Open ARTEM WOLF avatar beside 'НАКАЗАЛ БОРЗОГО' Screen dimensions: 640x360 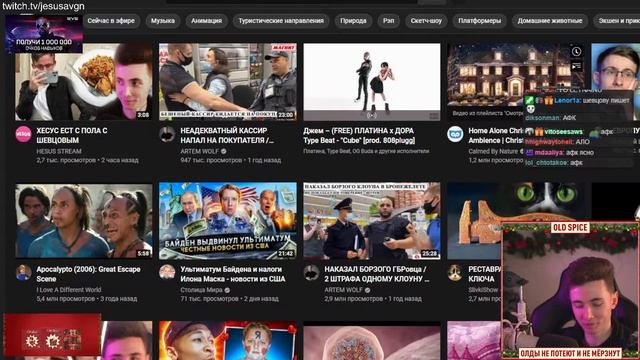(x=311, y=272)
